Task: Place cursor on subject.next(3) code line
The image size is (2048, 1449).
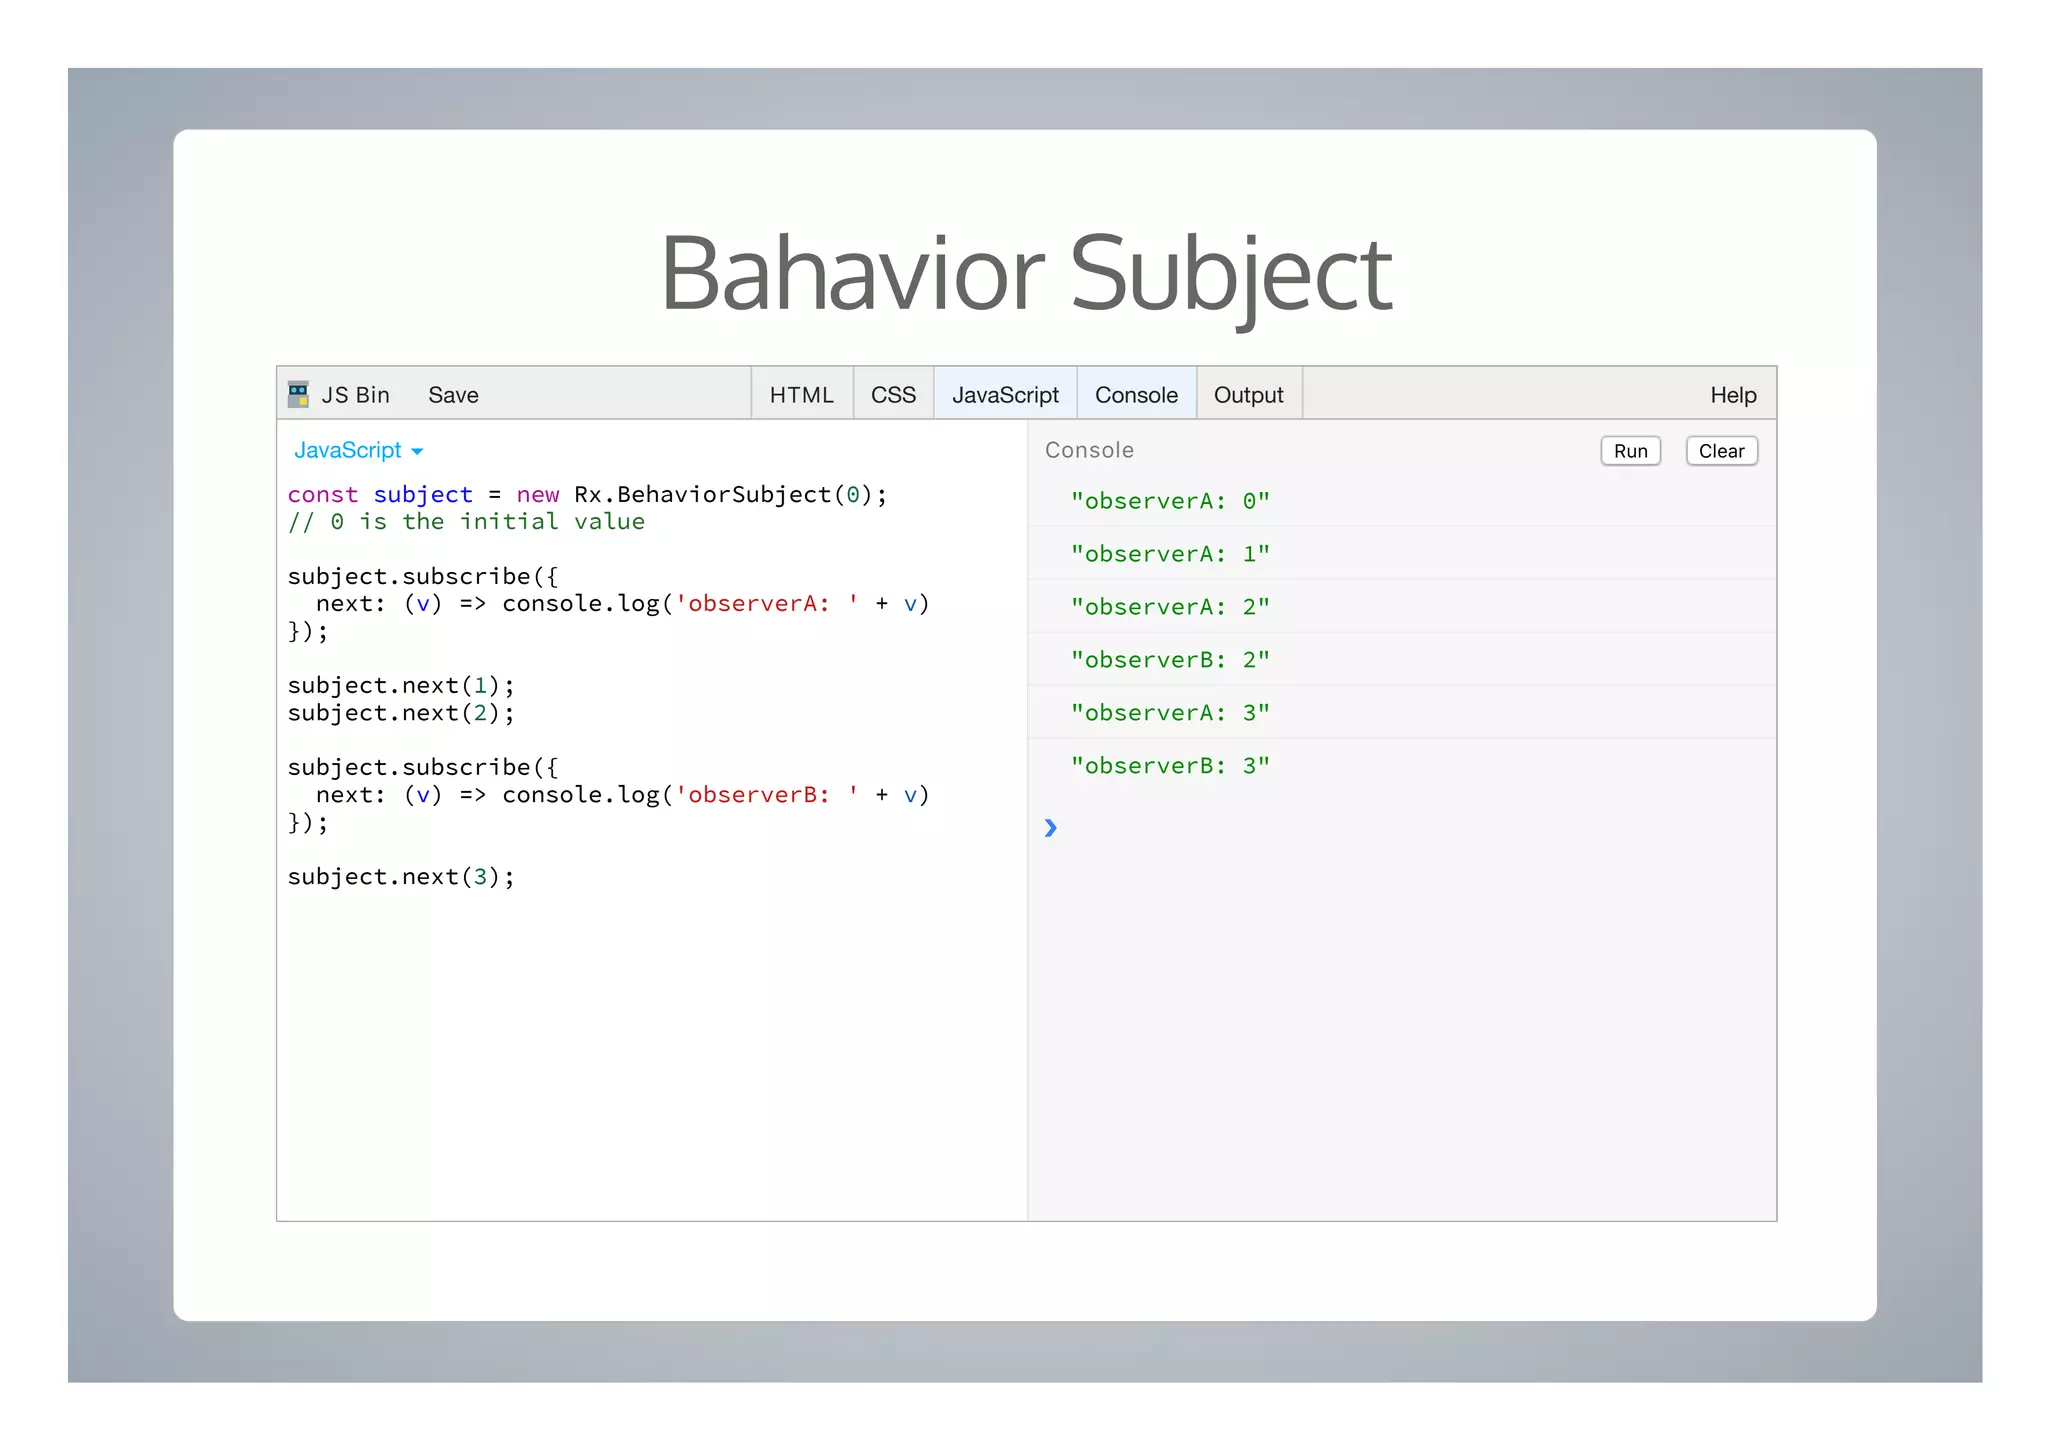Action: click(x=401, y=877)
